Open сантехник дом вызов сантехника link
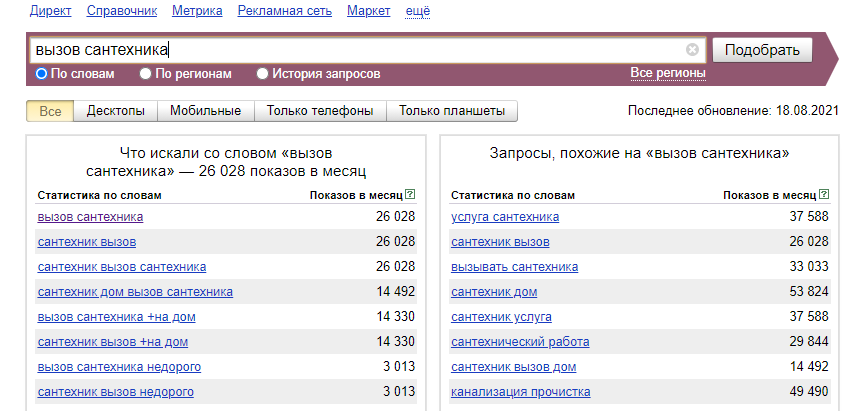 (x=135, y=292)
